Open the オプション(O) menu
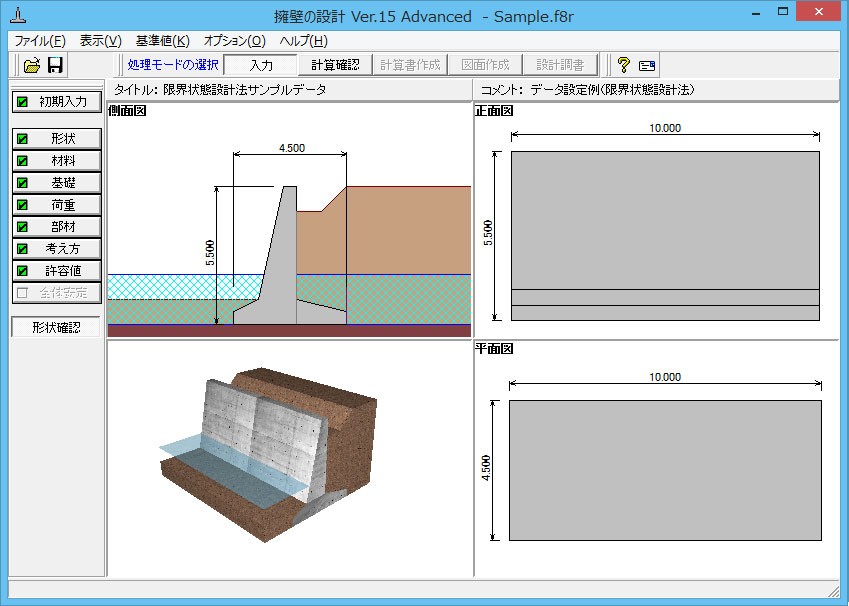The width and height of the screenshot is (849, 606). point(234,41)
